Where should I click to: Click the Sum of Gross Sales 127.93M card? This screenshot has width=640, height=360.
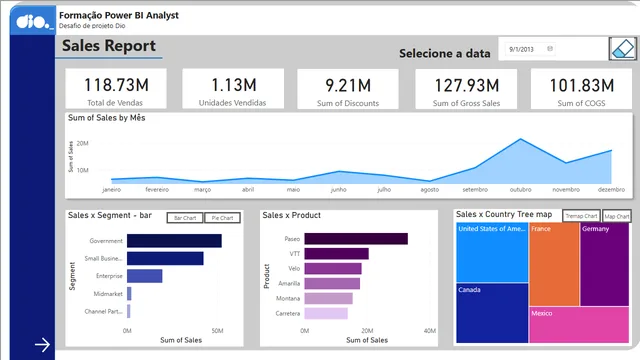(x=466, y=89)
